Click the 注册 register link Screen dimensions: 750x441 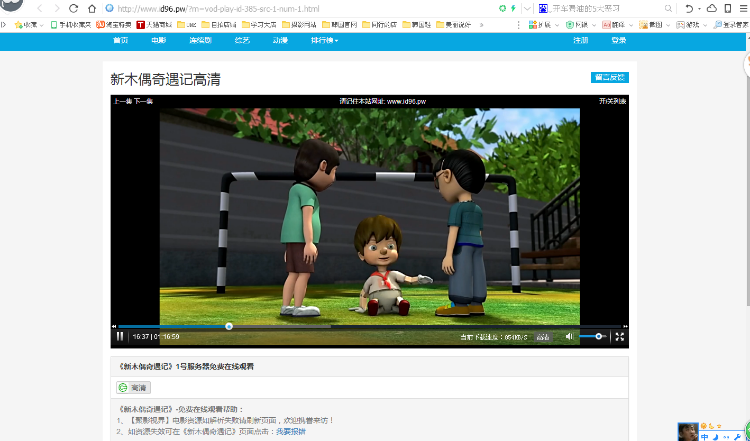[x=581, y=41]
